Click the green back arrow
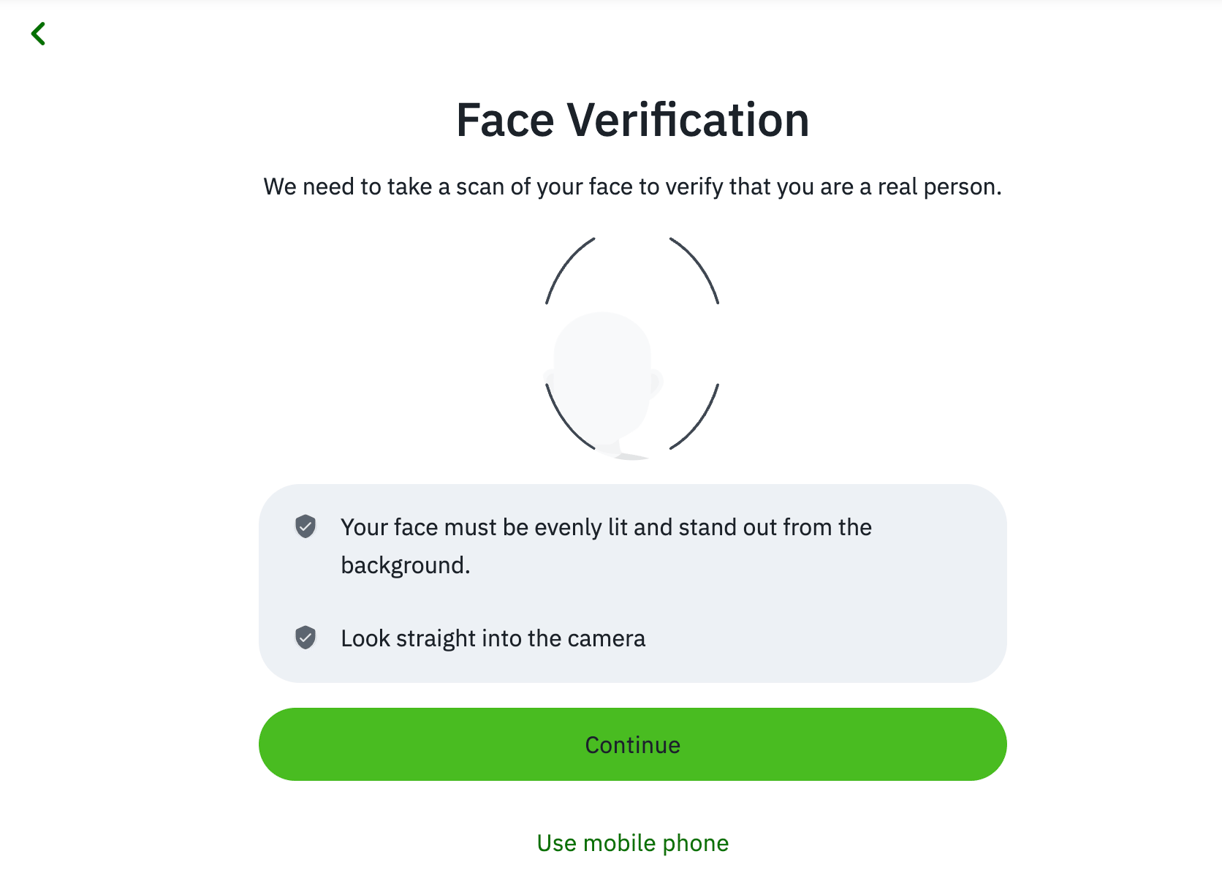 [38, 33]
